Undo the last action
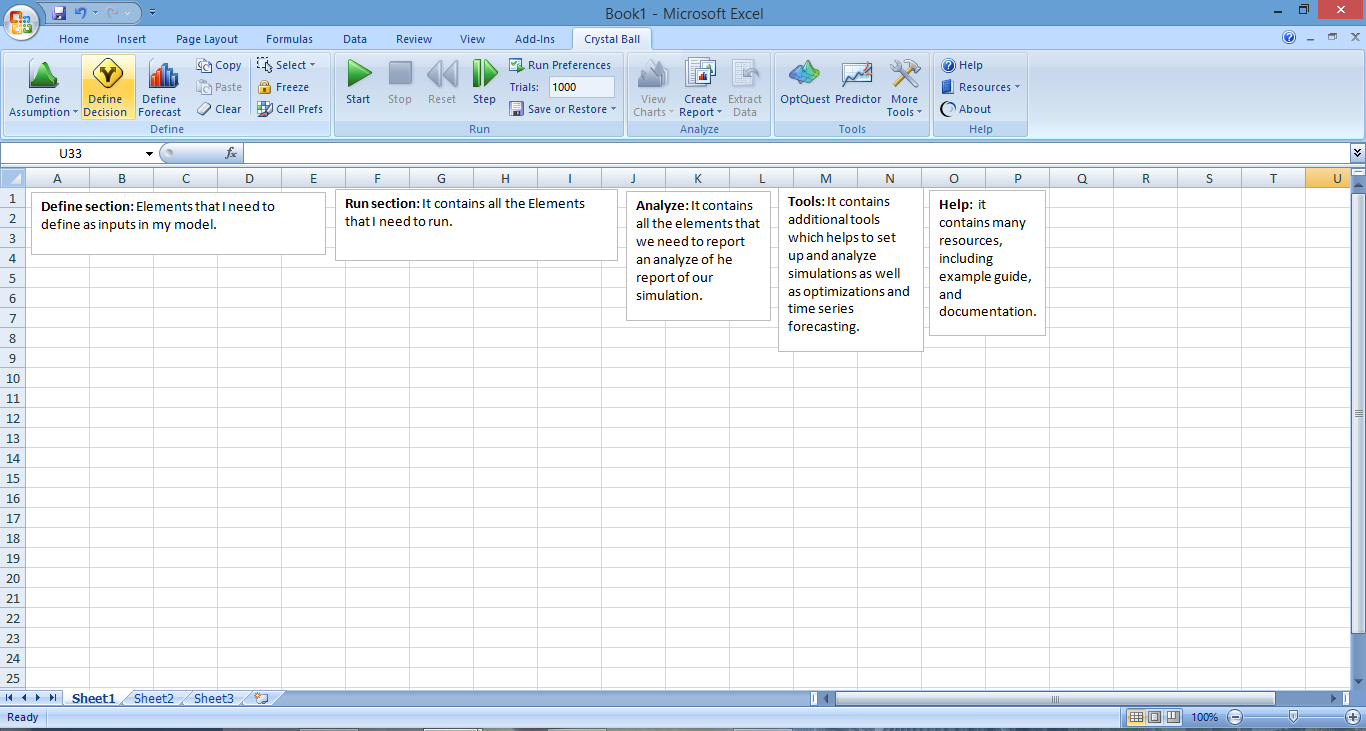The height and width of the screenshot is (731, 1366). pyautogui.click(x=81, y=13)
